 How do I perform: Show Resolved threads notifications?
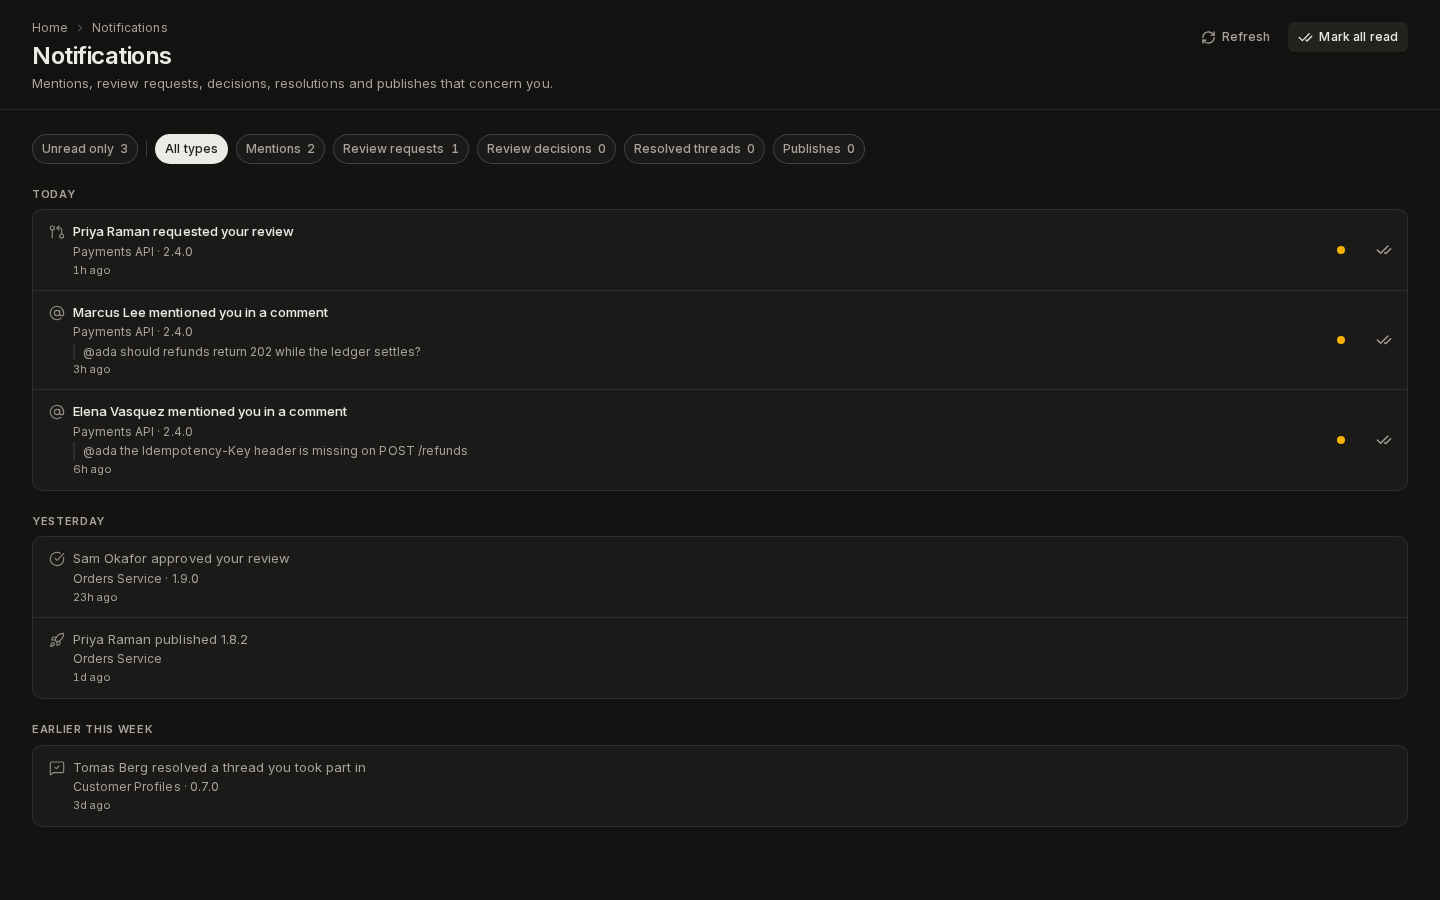pyautogui.click(x=694, y=149)
